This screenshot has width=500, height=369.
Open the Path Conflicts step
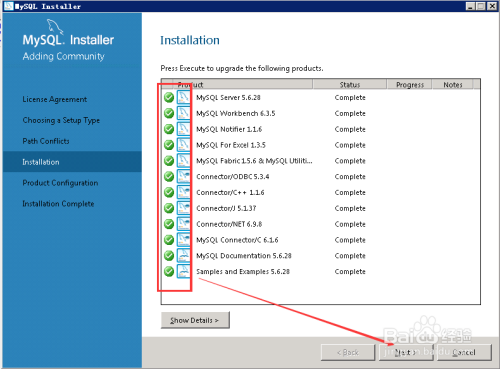tap(46, 141)
